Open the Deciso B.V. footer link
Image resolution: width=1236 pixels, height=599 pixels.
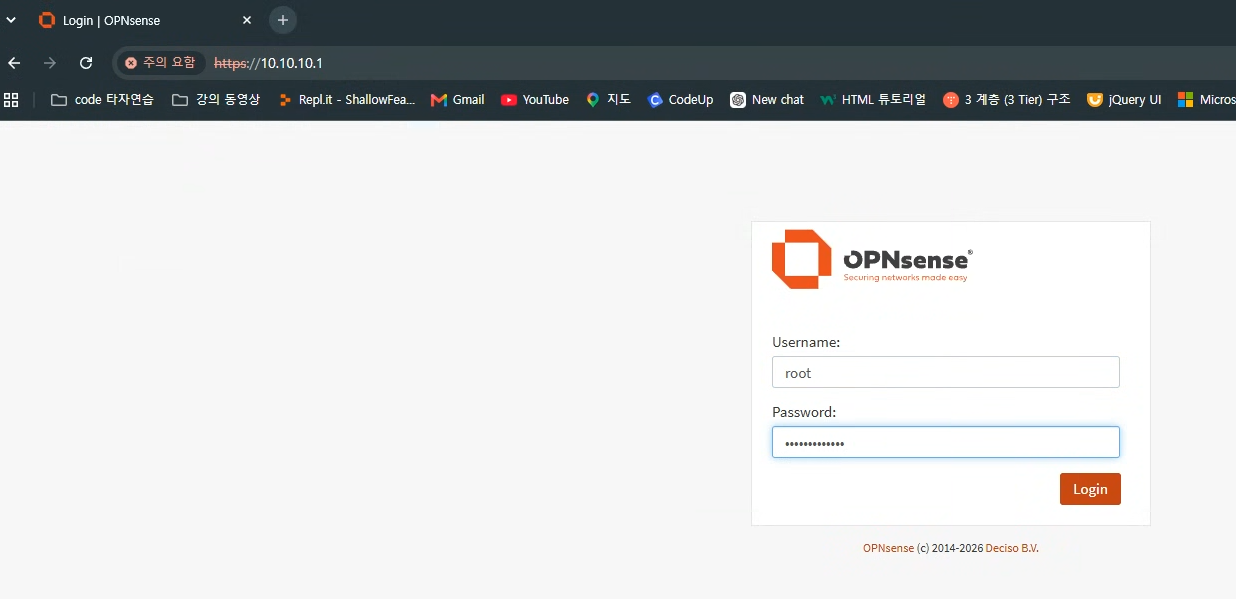pyautogui.click(x=1012, y=548)
